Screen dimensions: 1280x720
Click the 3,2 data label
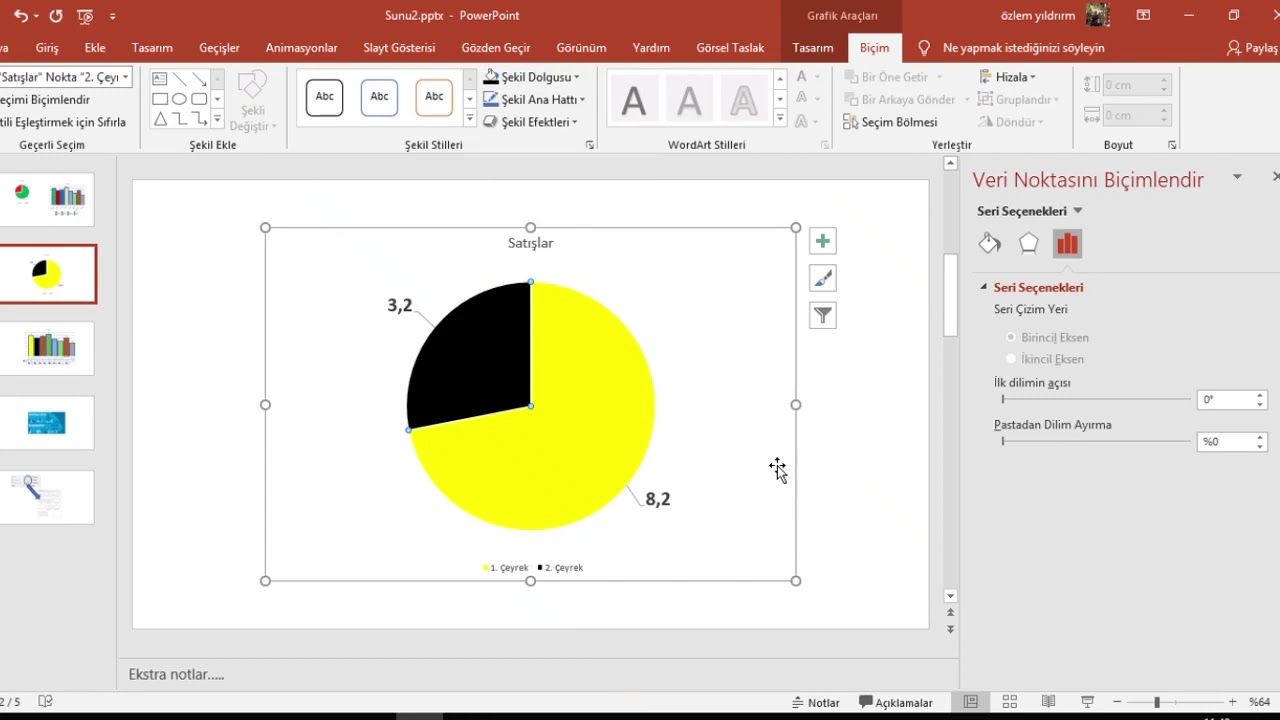400,306
